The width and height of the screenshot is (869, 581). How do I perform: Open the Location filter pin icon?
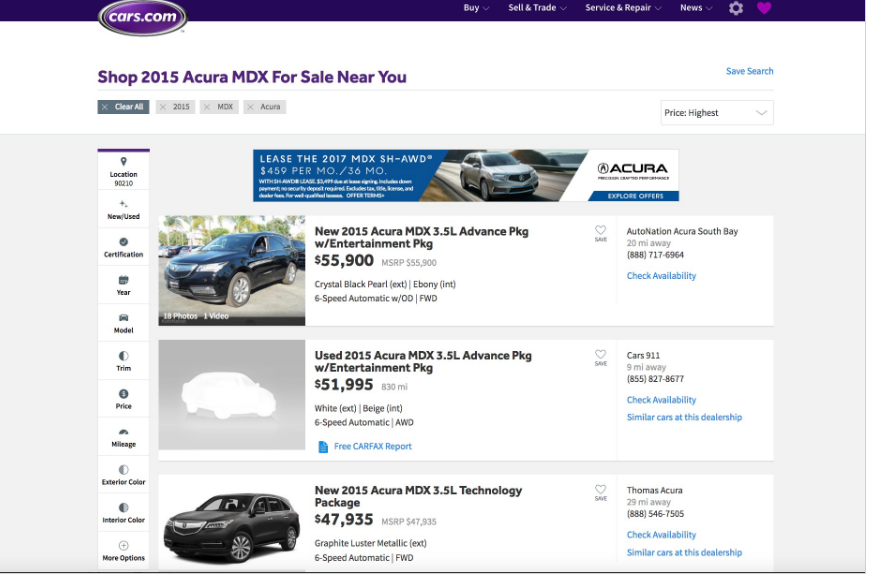pyautogui.click(x=124, y=161)
